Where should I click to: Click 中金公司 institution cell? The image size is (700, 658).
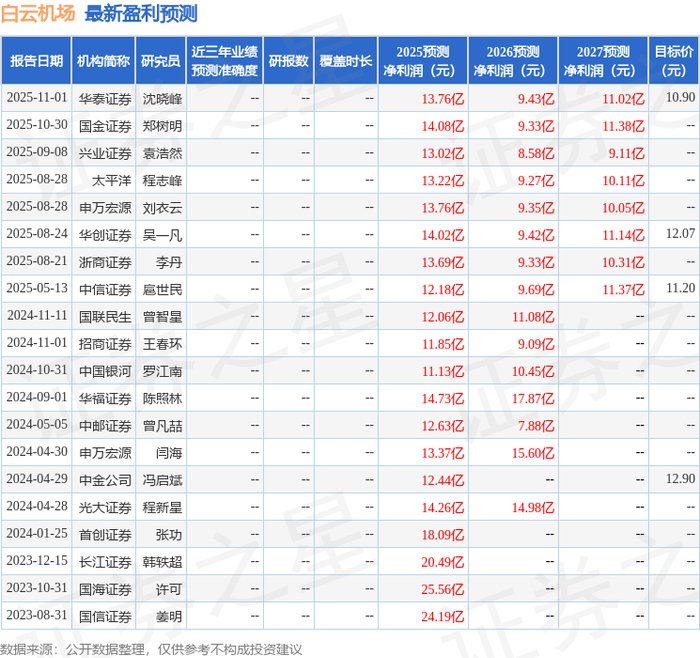(105, 480)
